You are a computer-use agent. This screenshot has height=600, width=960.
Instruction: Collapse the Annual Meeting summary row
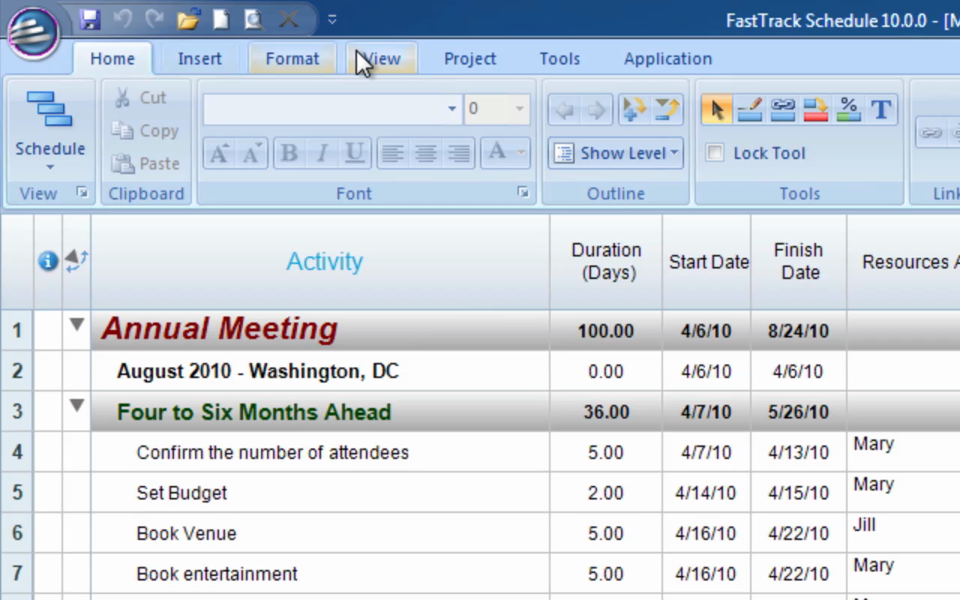tap(77, 324)
